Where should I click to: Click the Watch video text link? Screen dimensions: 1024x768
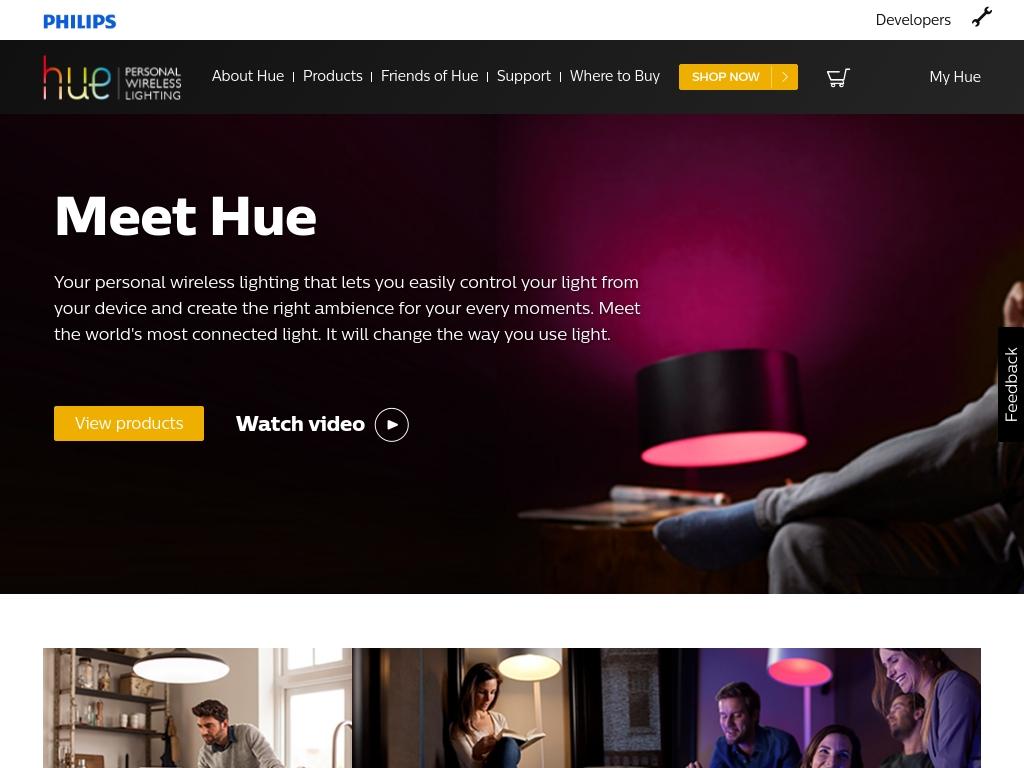tap(300, 424)
